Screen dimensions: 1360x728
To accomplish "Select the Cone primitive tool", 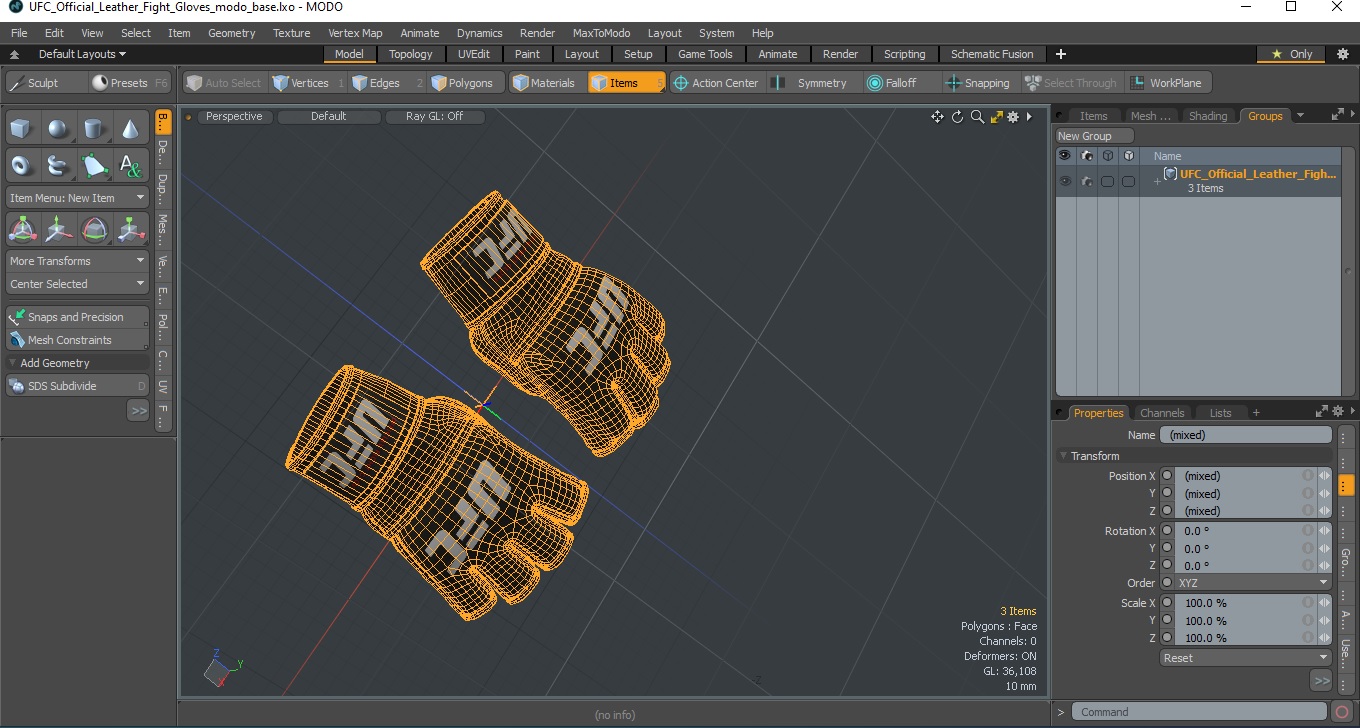I will (130, 129).
